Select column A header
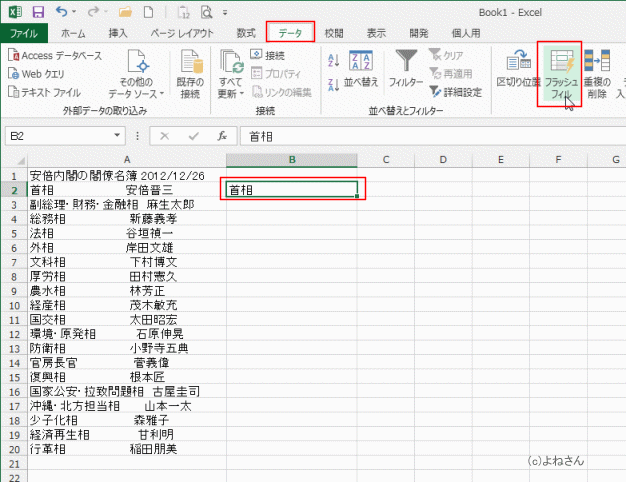 pyautogui.click(x=127, y=160)
